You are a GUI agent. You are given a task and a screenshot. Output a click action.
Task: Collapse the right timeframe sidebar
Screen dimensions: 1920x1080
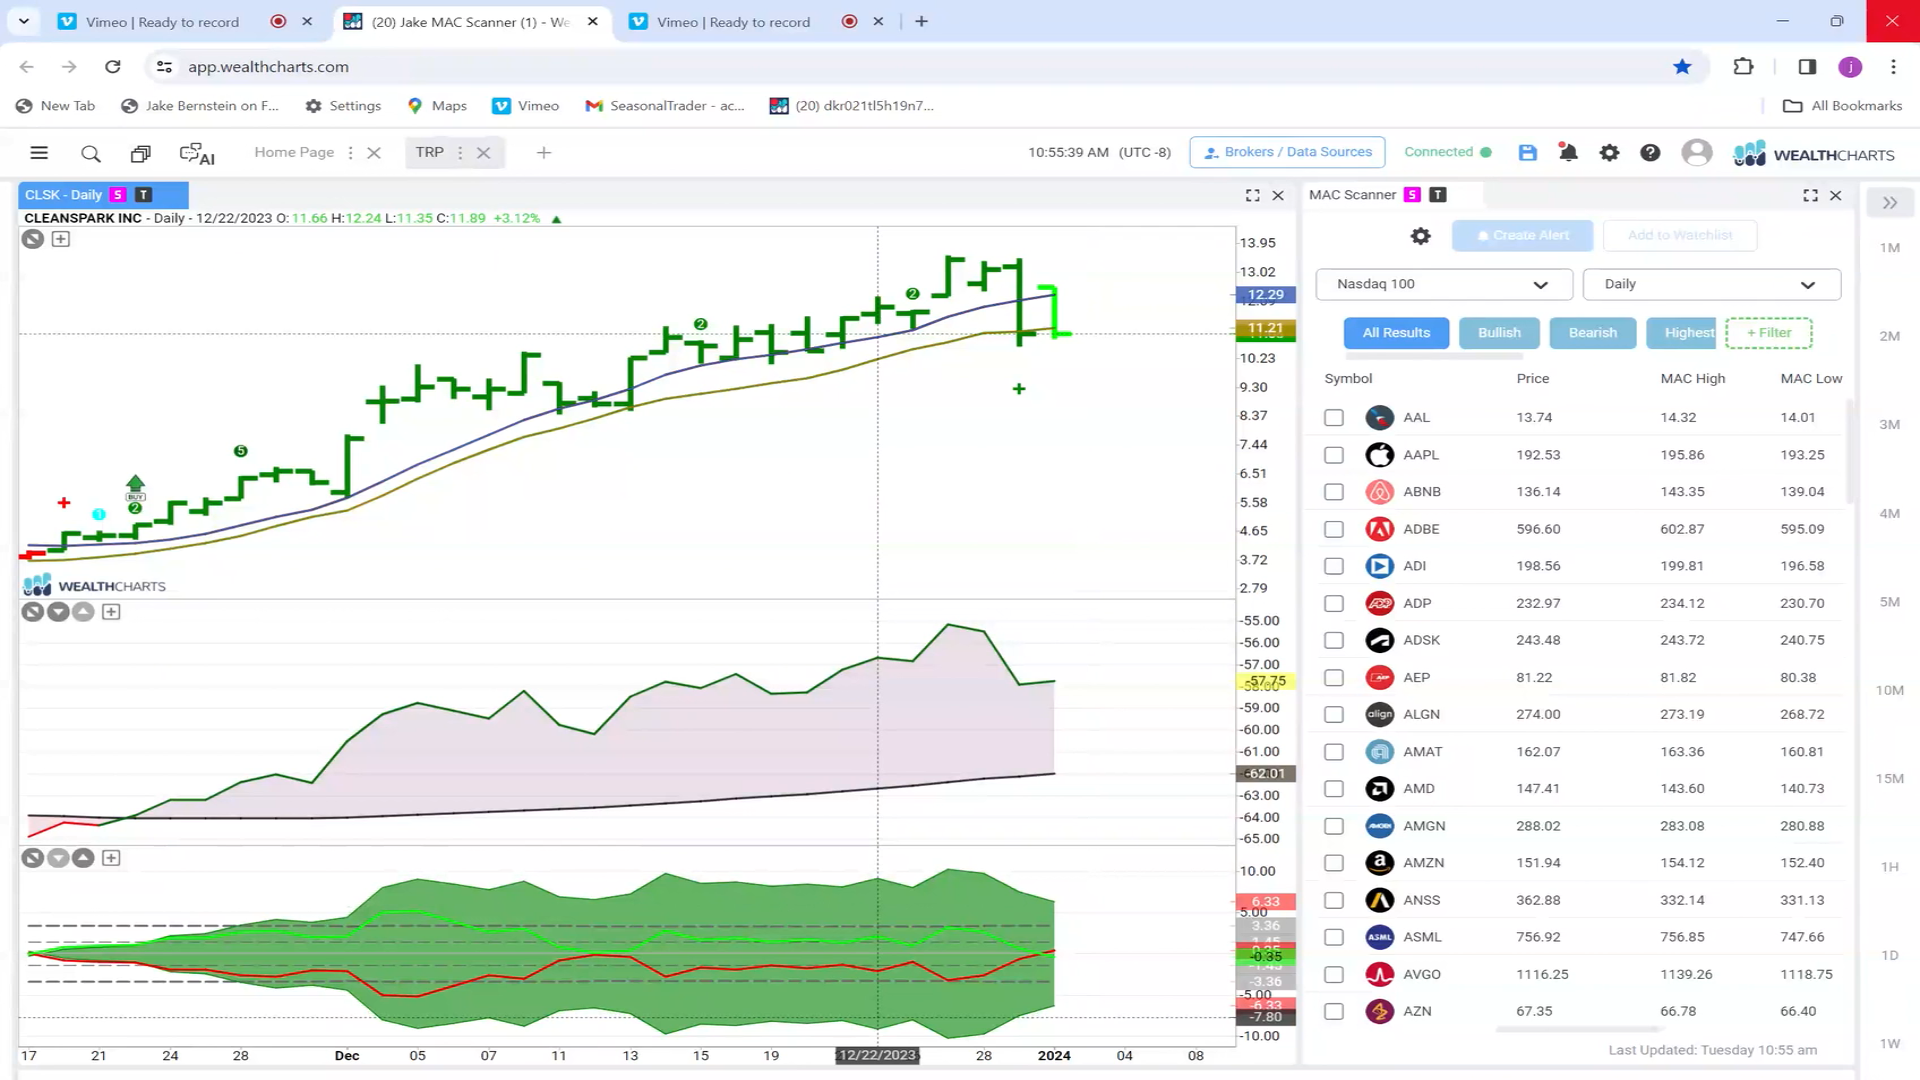pos(1890,203)
